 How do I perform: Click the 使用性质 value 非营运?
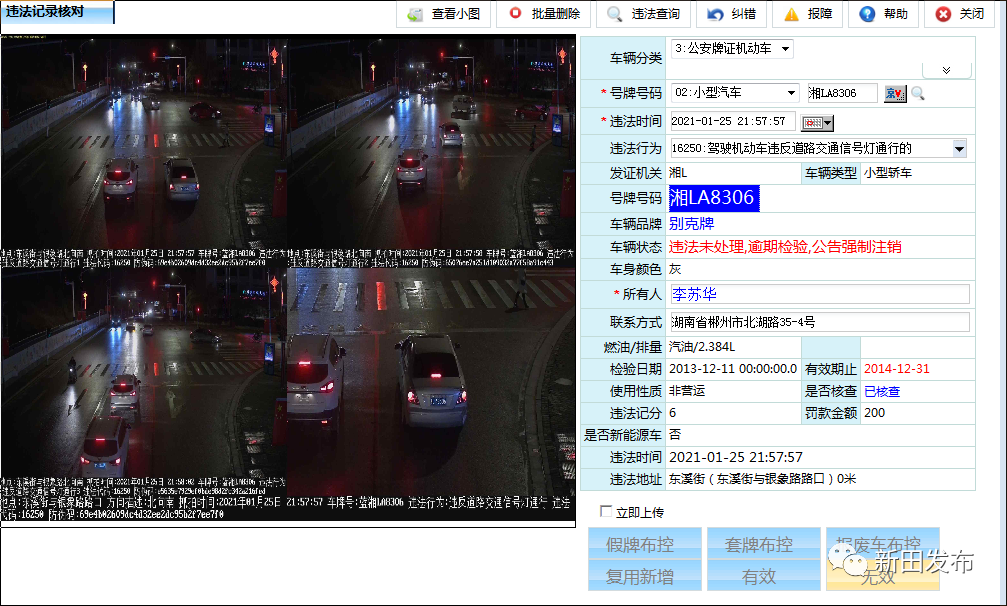(687, 392)
